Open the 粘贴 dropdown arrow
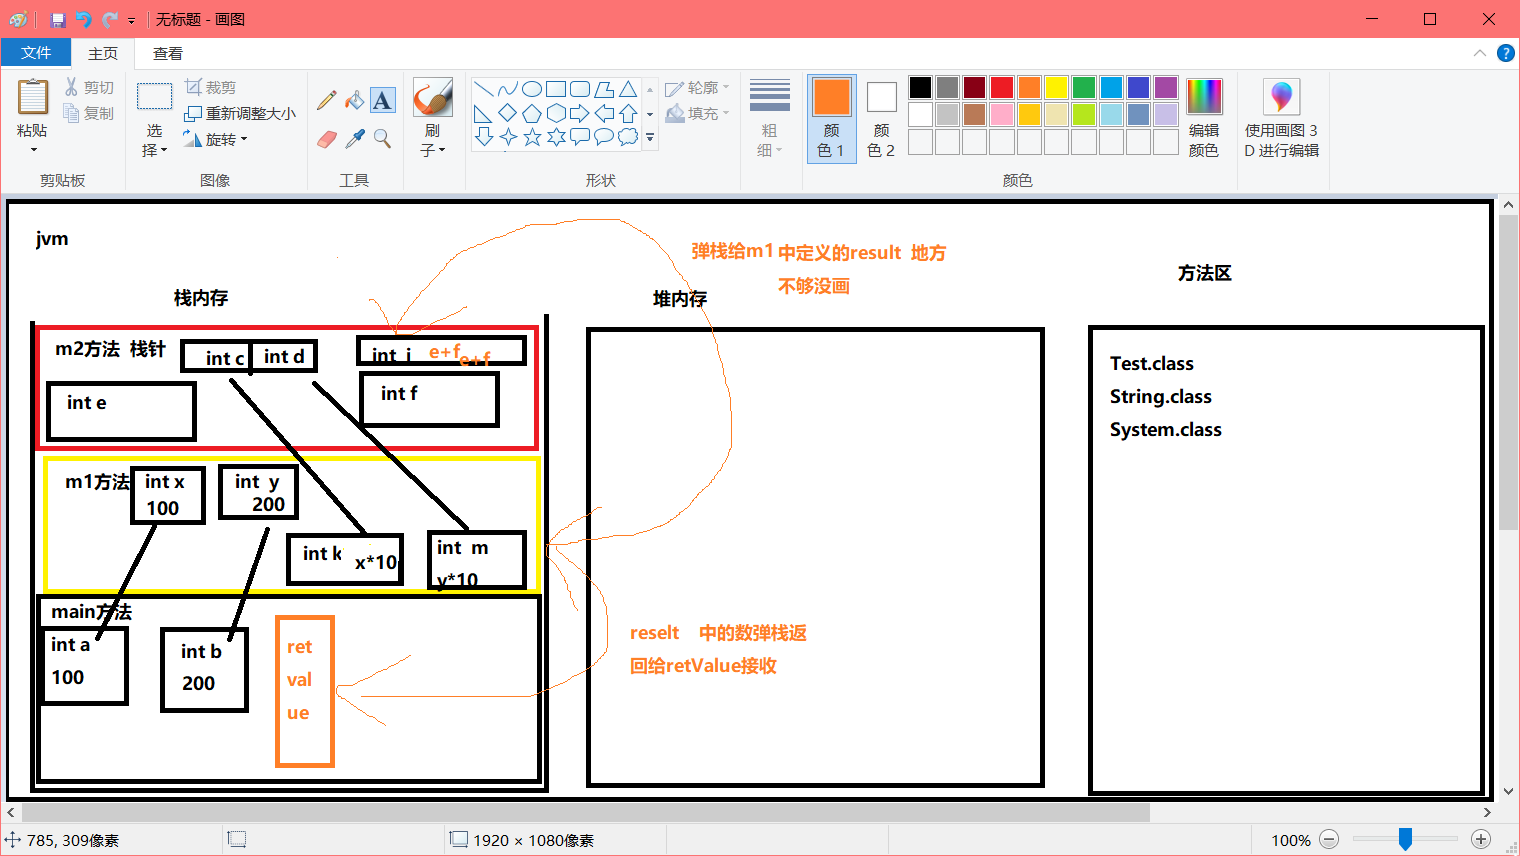The height and width of the screenshot is (856, 1520). 33,150
